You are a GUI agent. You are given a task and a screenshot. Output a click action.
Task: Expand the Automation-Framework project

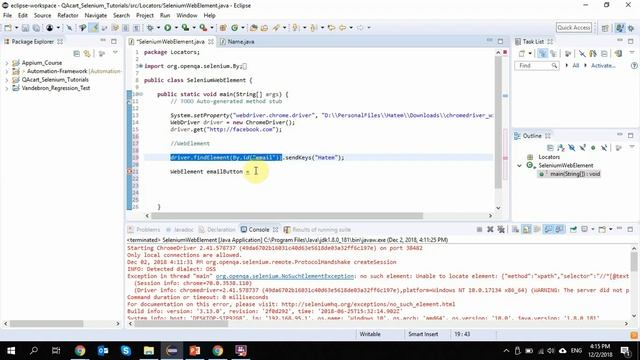coord(7,71)
